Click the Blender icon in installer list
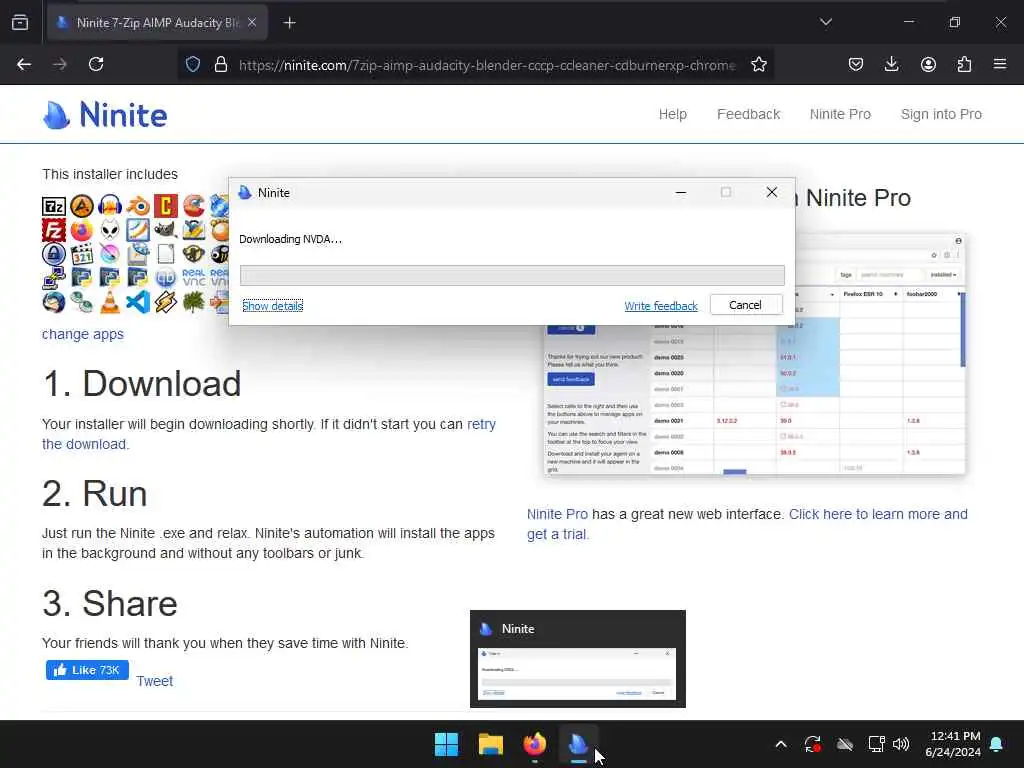 pos(138,206)
